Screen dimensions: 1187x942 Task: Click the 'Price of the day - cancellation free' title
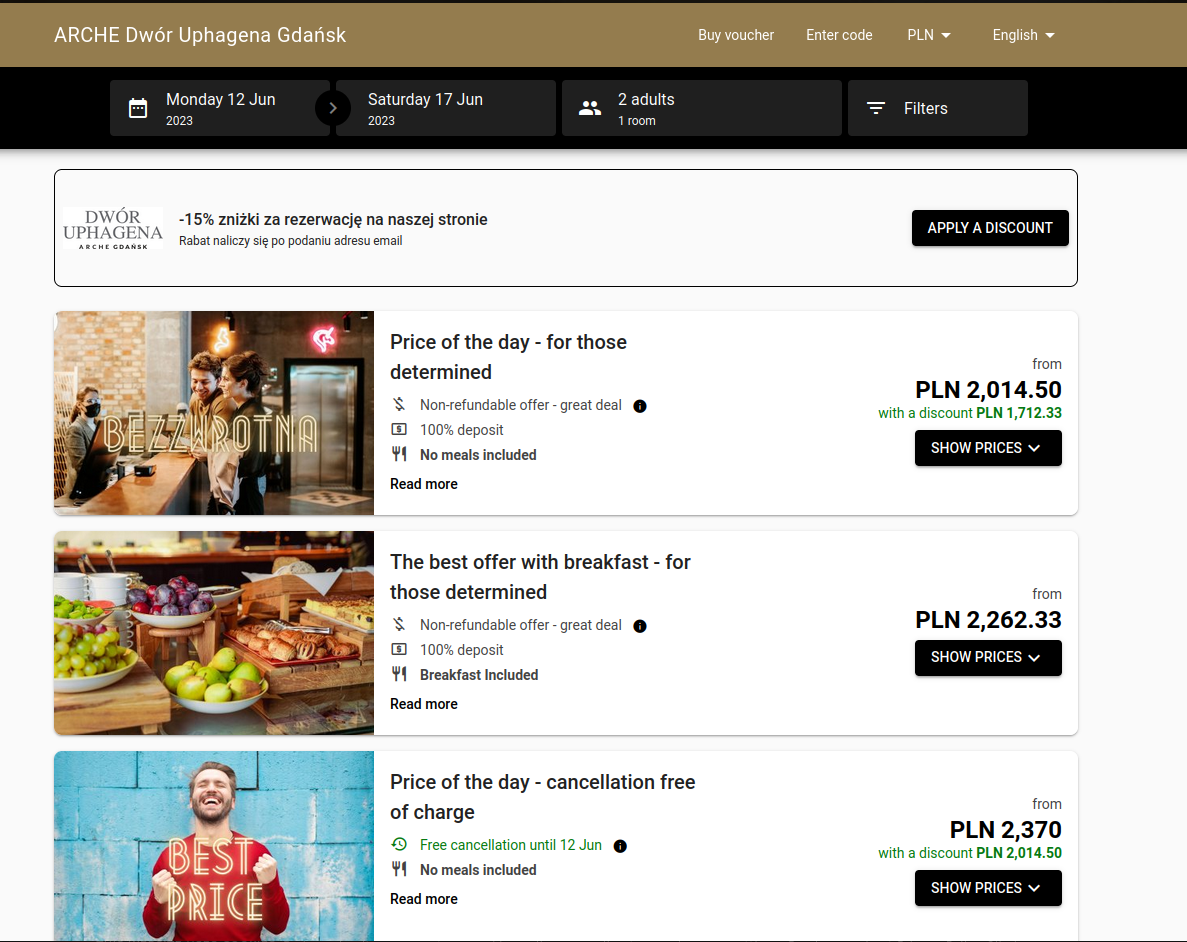point(543,797)
